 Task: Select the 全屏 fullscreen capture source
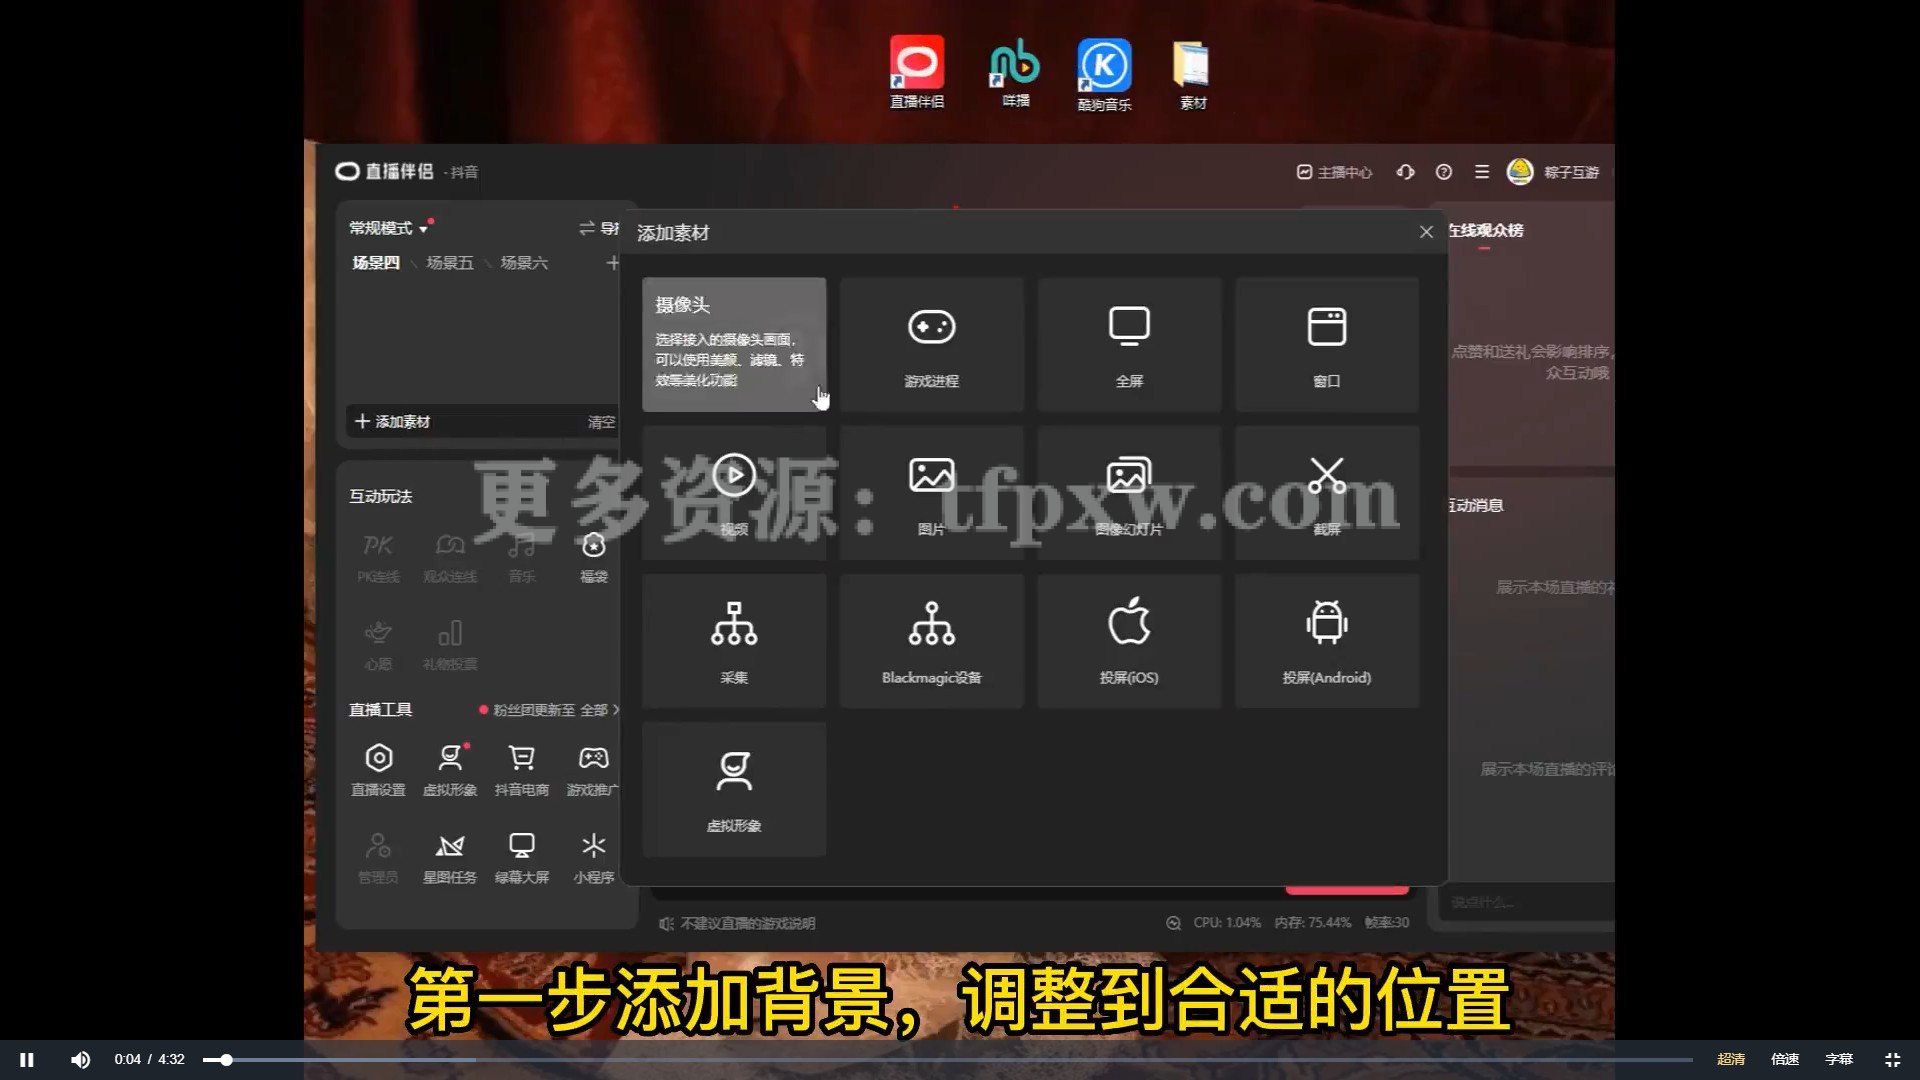[x=1128, y=345]
